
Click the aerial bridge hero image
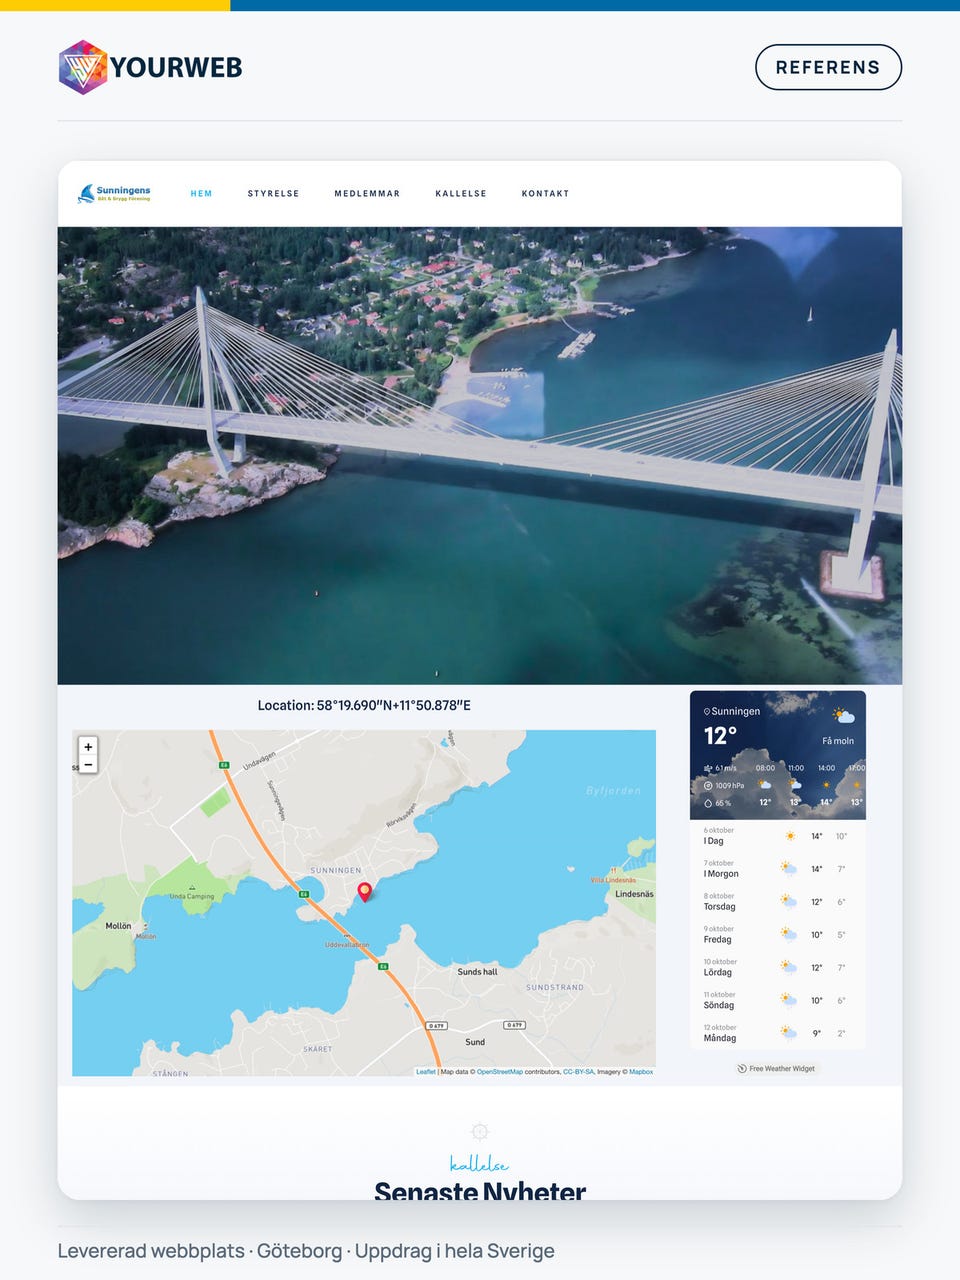pos(480,456)
